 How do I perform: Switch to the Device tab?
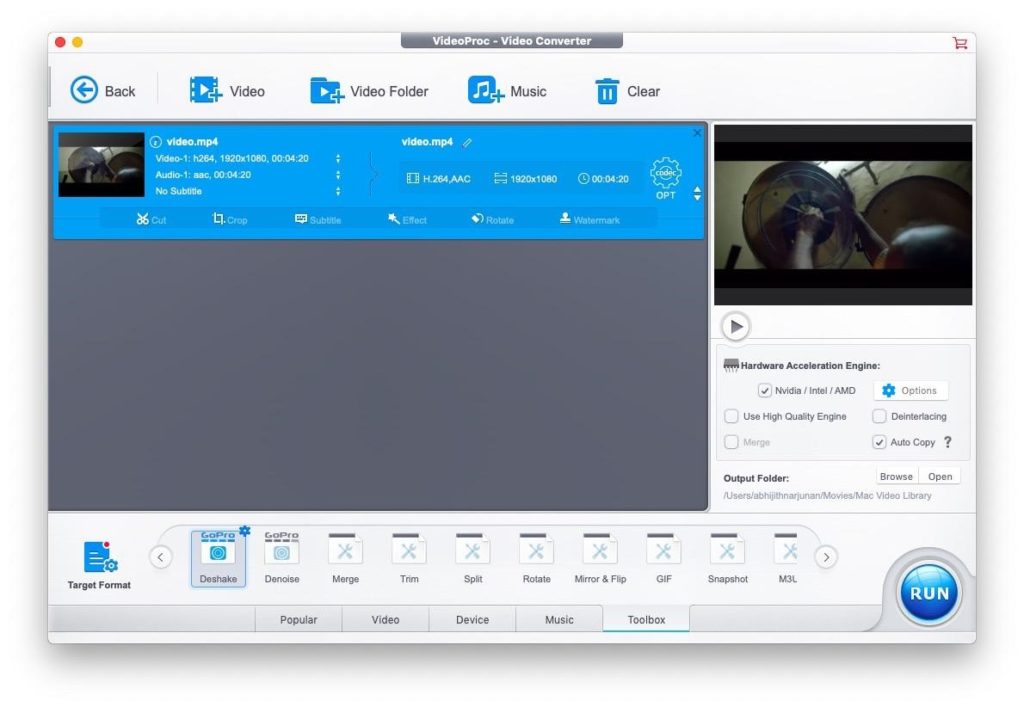coord(472,619)
